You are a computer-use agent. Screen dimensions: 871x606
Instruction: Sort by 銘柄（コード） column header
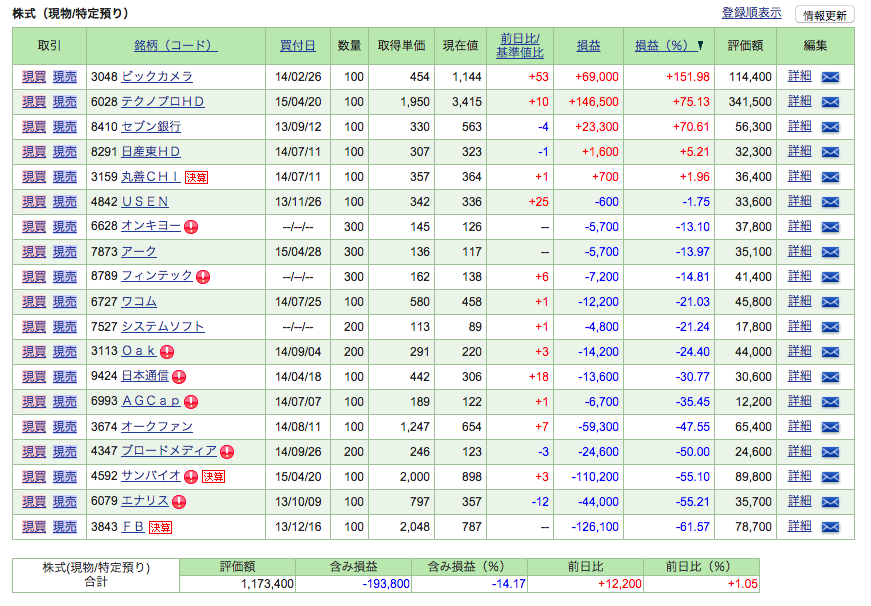click(x=176, y=46)
